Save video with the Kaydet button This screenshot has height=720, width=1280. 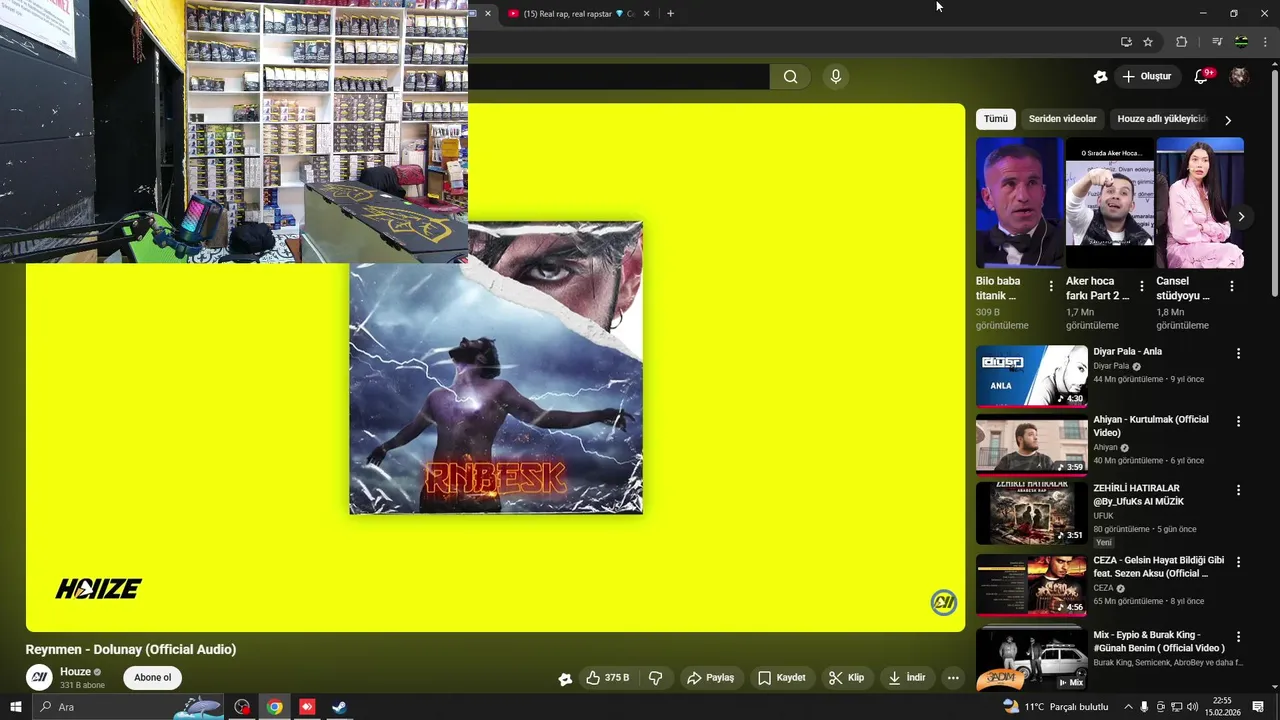pos(782,678)
